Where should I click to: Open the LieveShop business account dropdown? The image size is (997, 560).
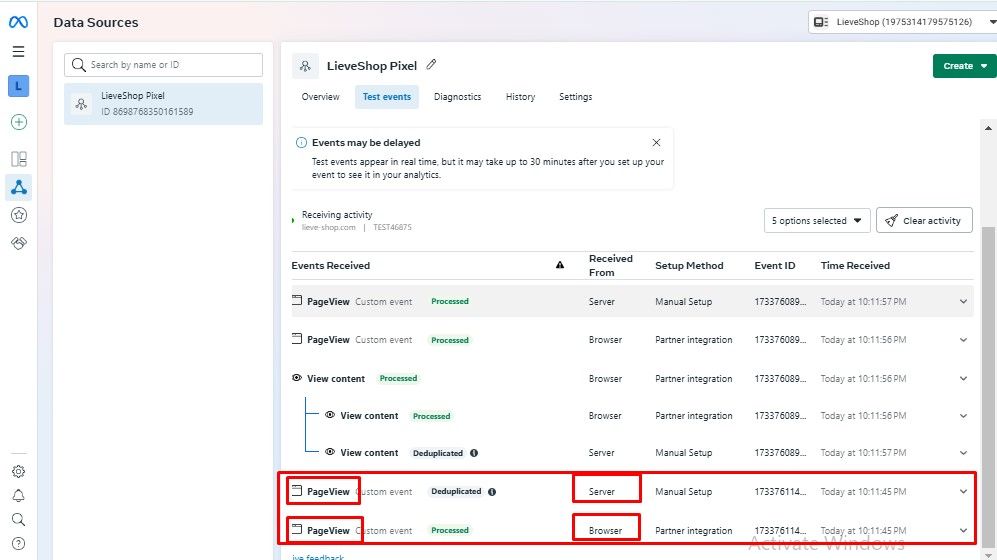(x=904, y=22)
